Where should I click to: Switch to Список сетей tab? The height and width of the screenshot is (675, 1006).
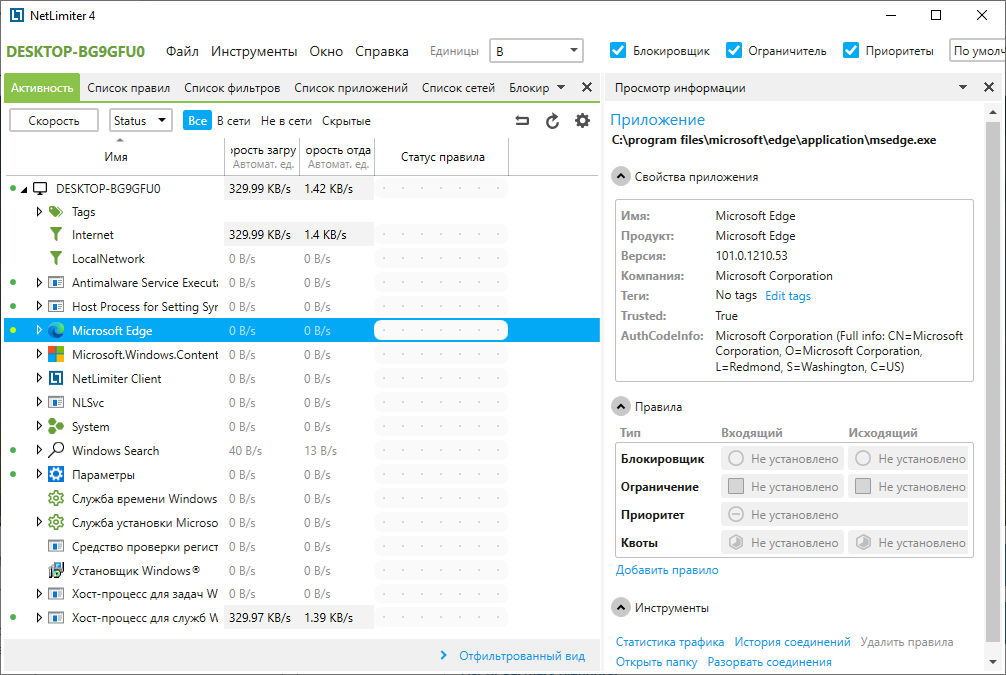(458, 88)
